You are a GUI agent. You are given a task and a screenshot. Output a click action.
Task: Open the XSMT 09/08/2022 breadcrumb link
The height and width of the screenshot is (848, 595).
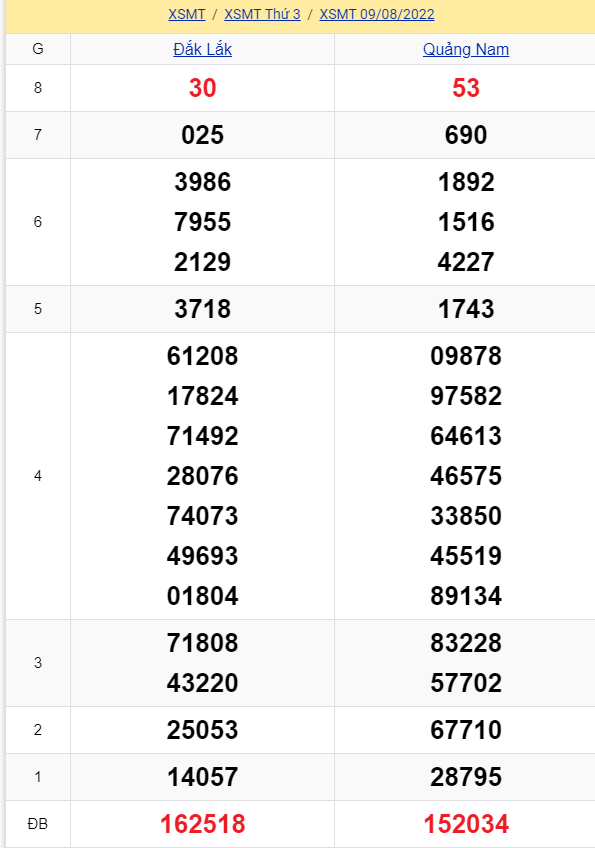[x=377, y=14]
